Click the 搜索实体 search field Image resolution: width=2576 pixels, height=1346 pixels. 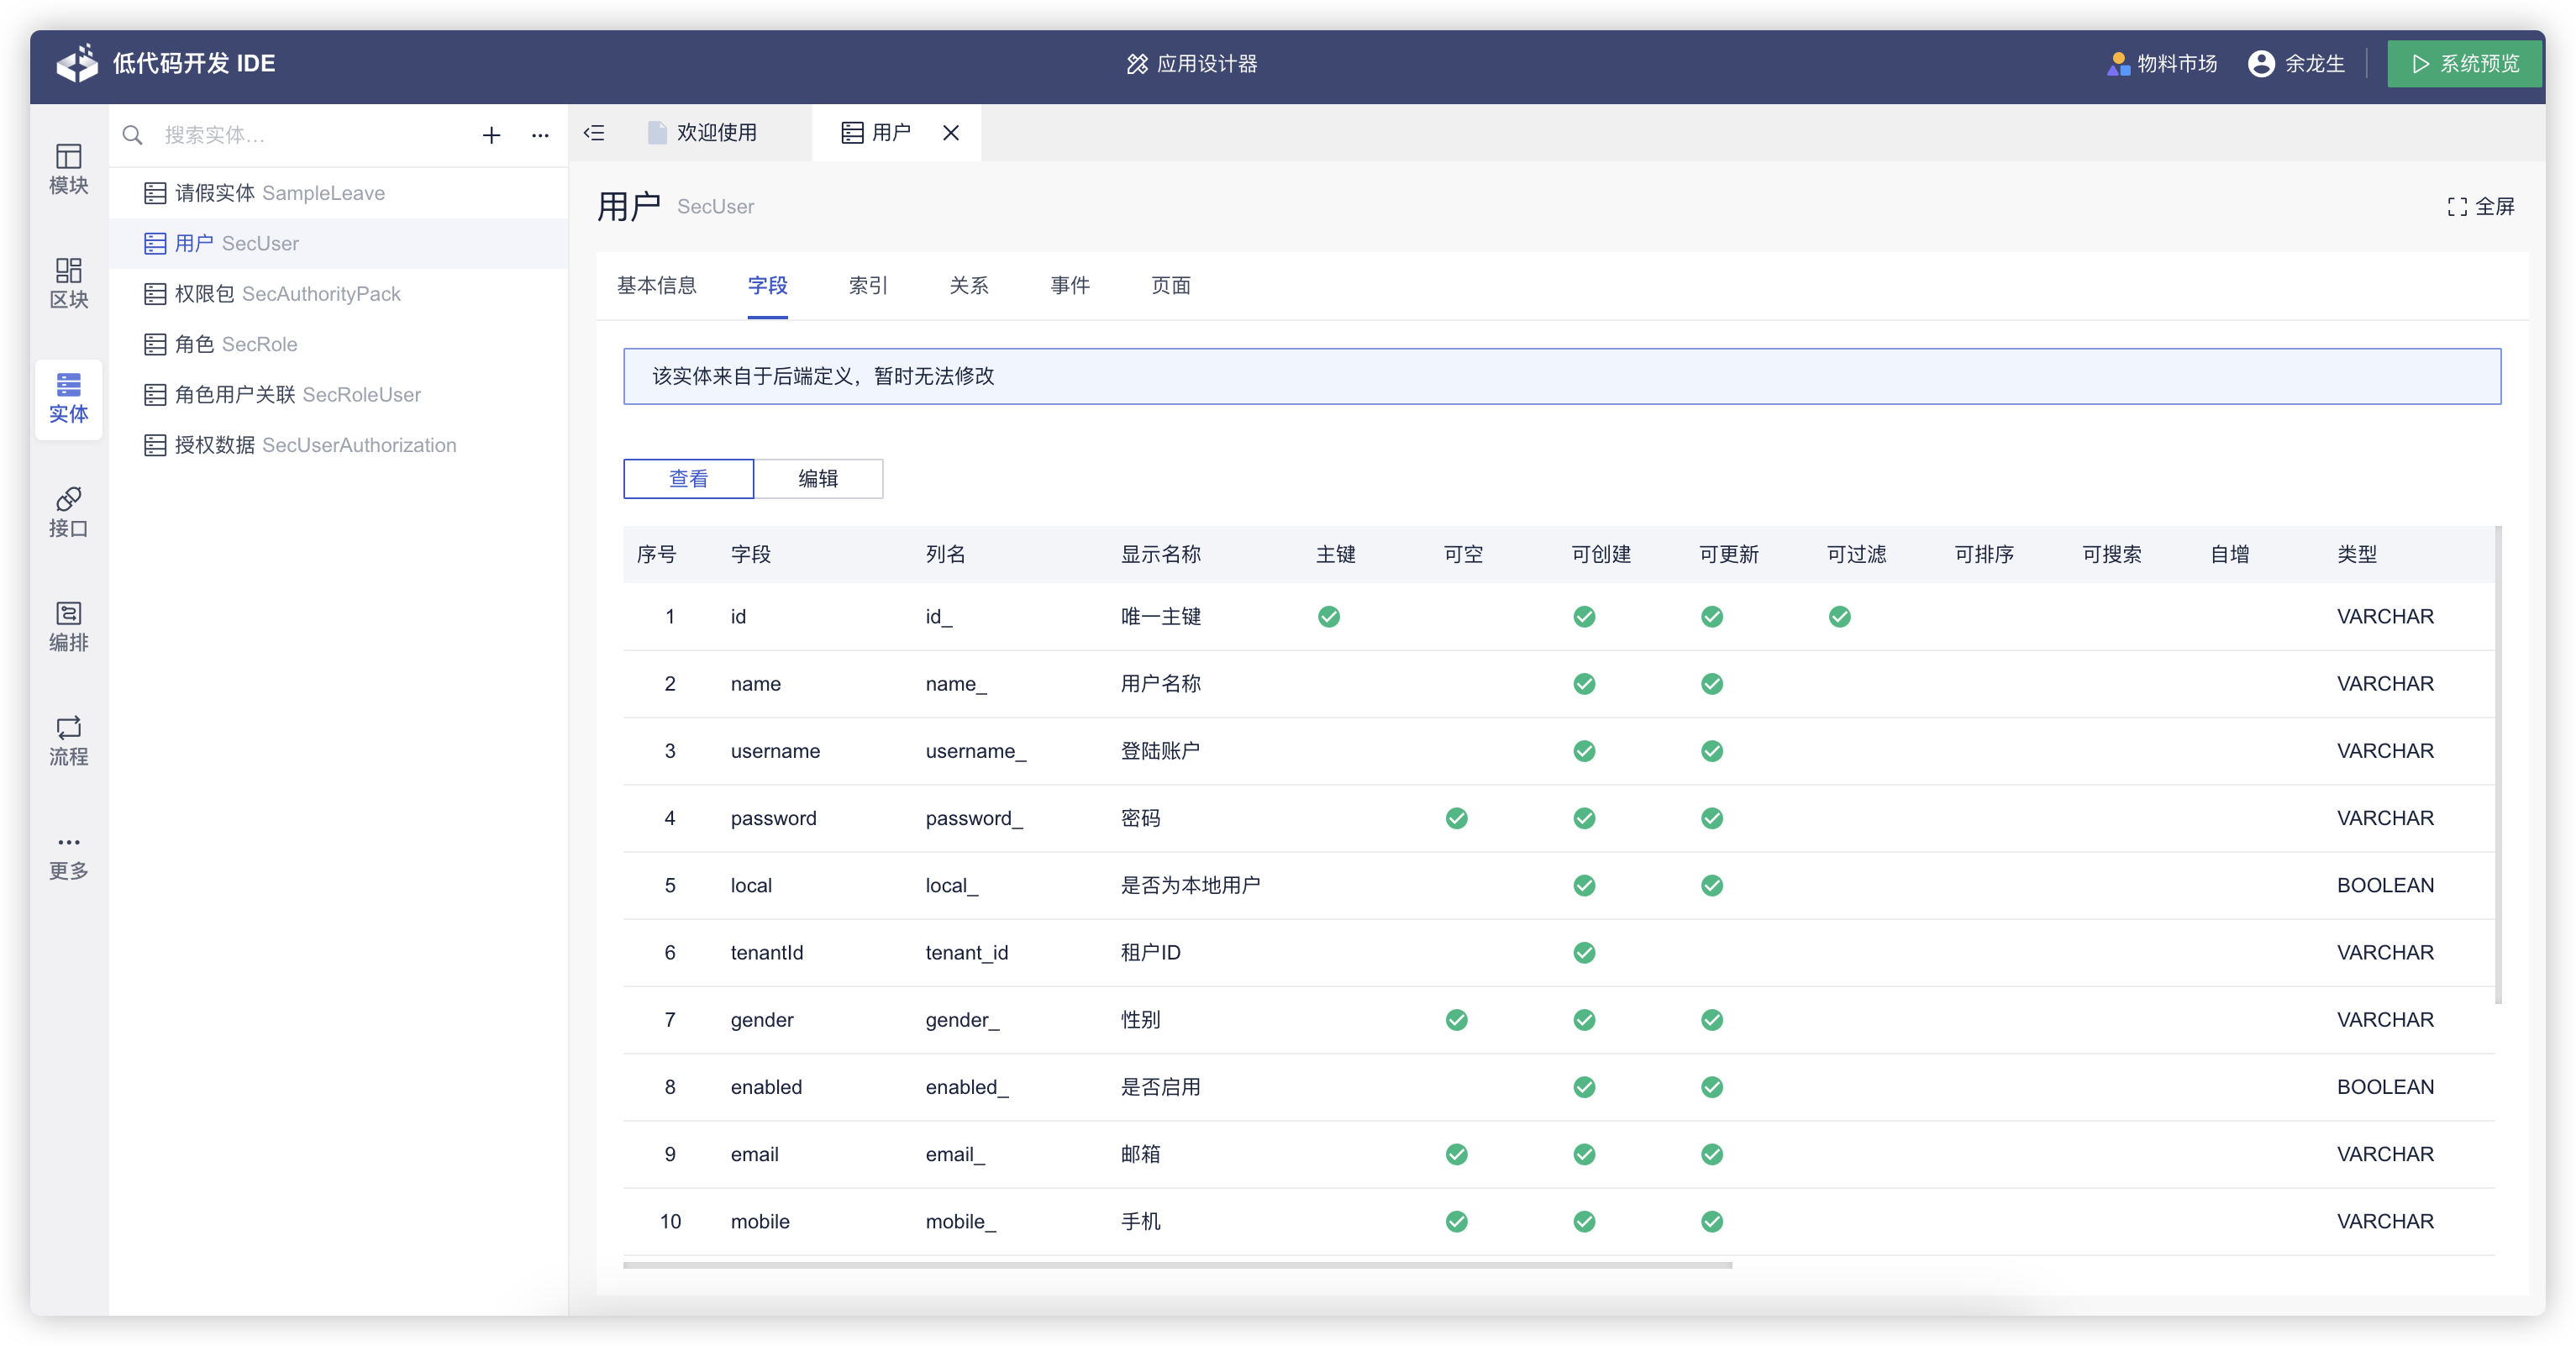[x=310, y=135]
